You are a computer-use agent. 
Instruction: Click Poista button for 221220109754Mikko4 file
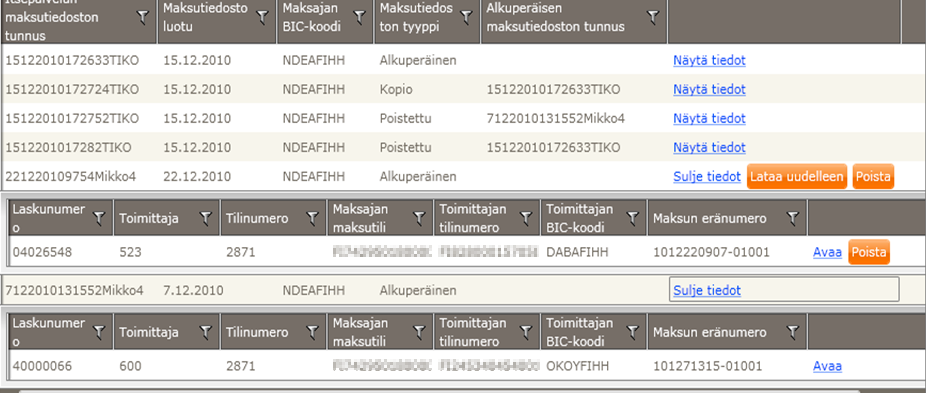873,177
